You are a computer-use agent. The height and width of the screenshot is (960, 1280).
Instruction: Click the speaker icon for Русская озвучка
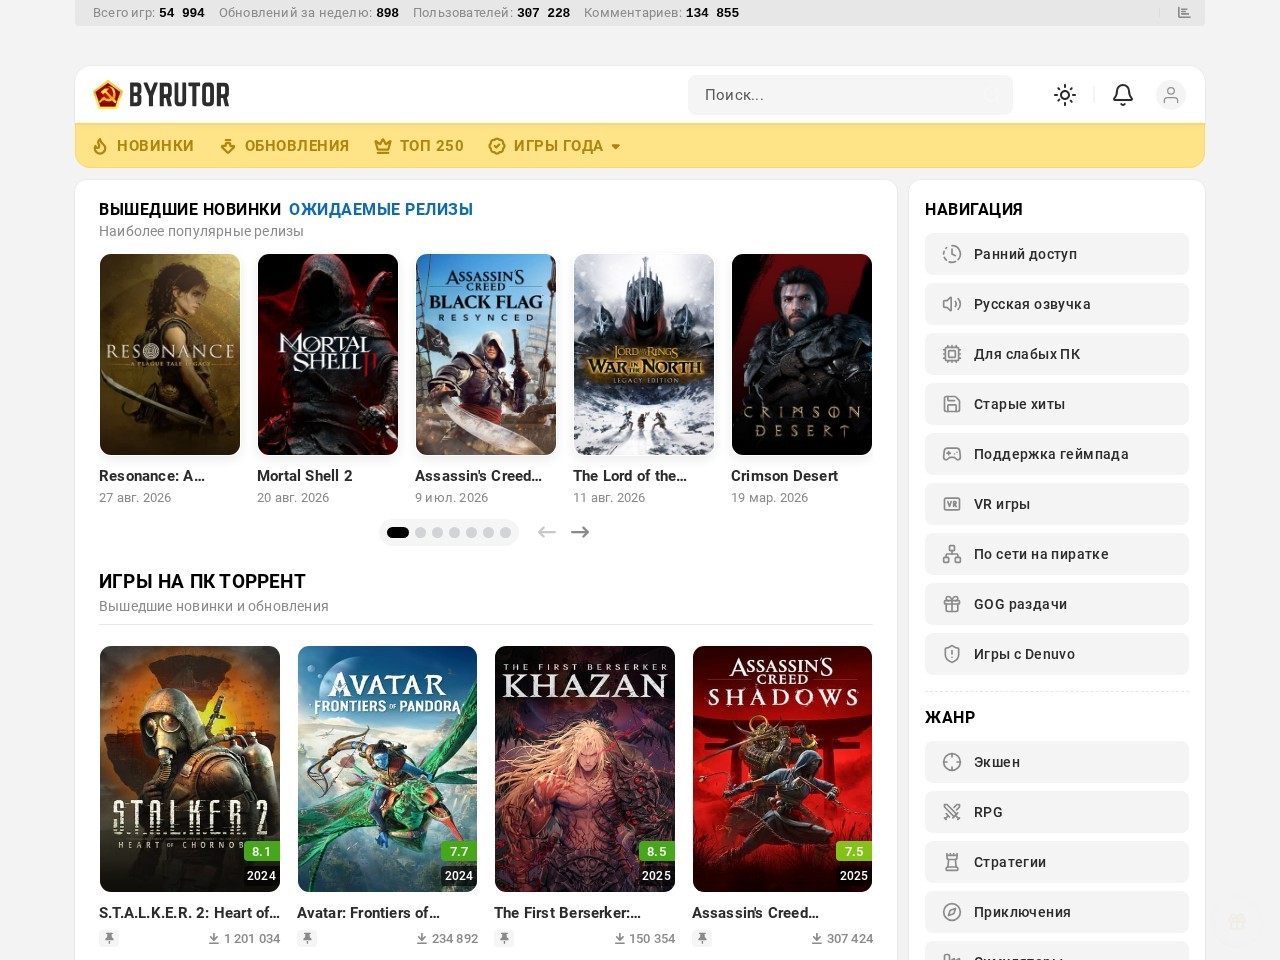pyautogui.click(x=952, y=304)
